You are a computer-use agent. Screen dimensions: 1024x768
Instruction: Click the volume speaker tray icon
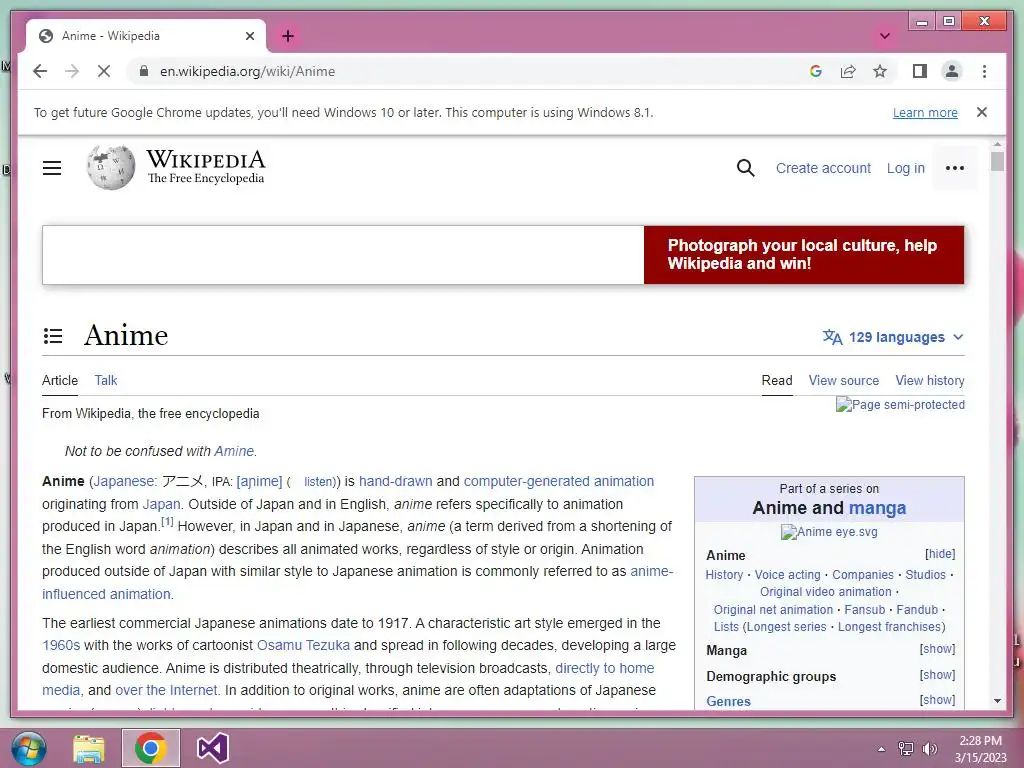tap(929, 748)
